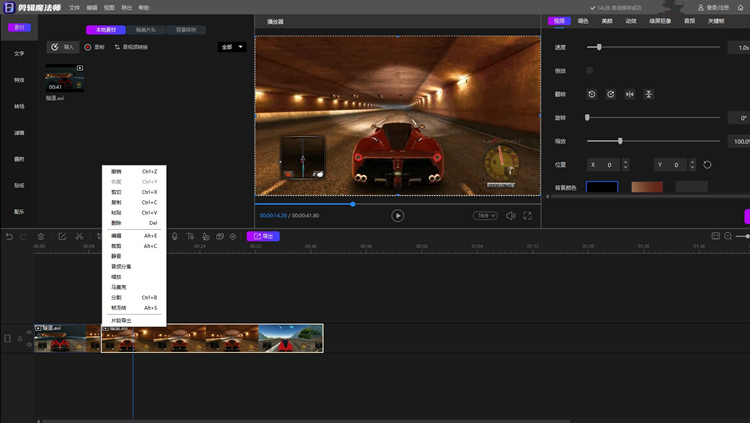
Task: Click the icon right of the text-to-speech tool
Action: pos(206,236)
